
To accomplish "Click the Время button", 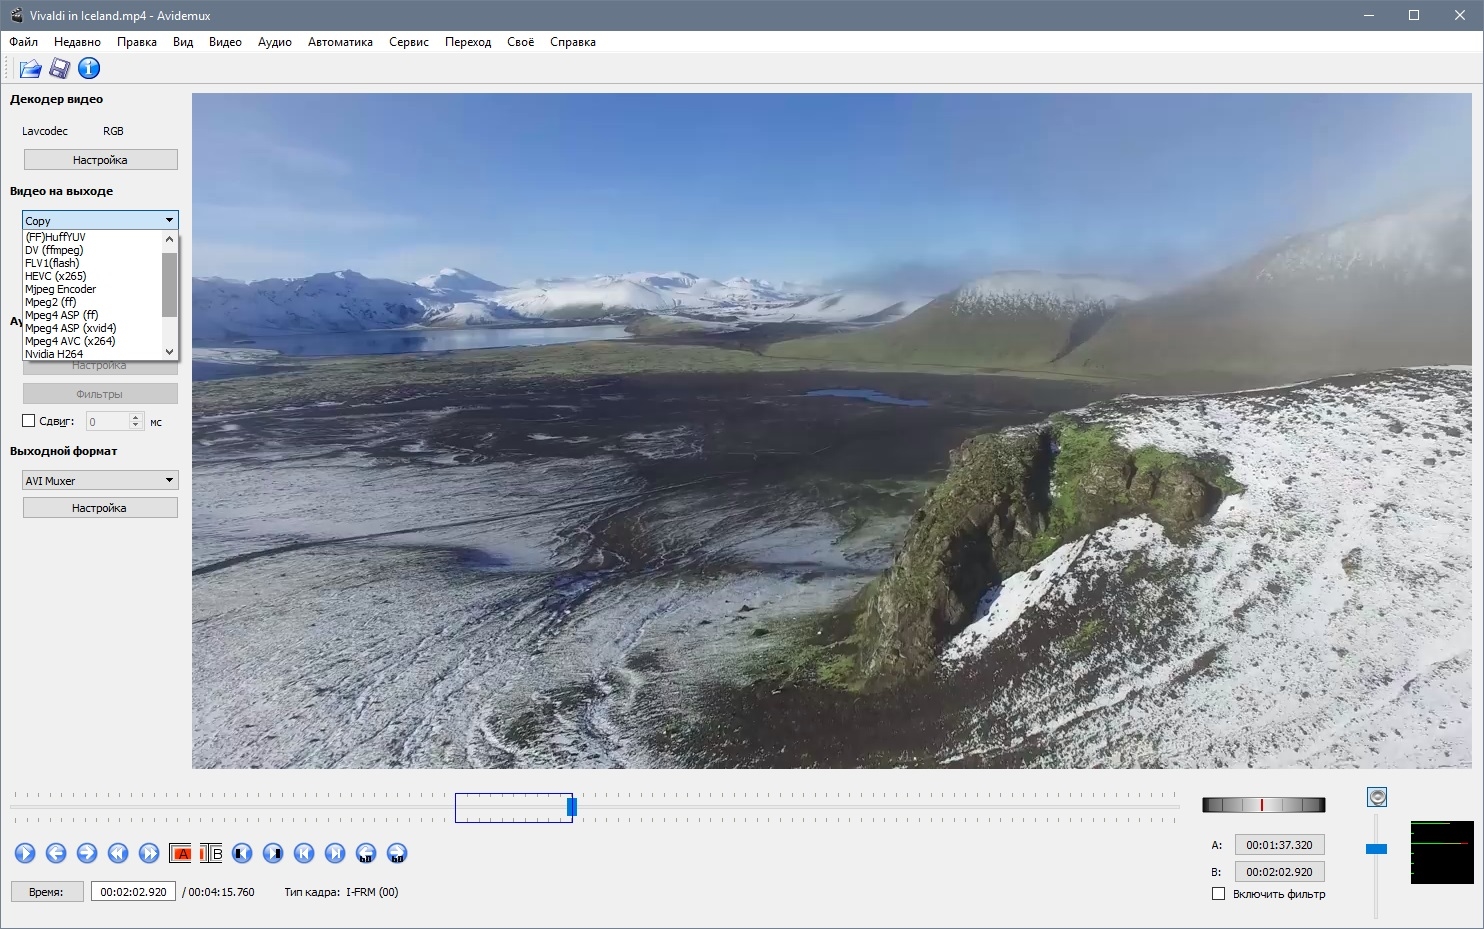I will pyautogui.click(x=46, y=892).
